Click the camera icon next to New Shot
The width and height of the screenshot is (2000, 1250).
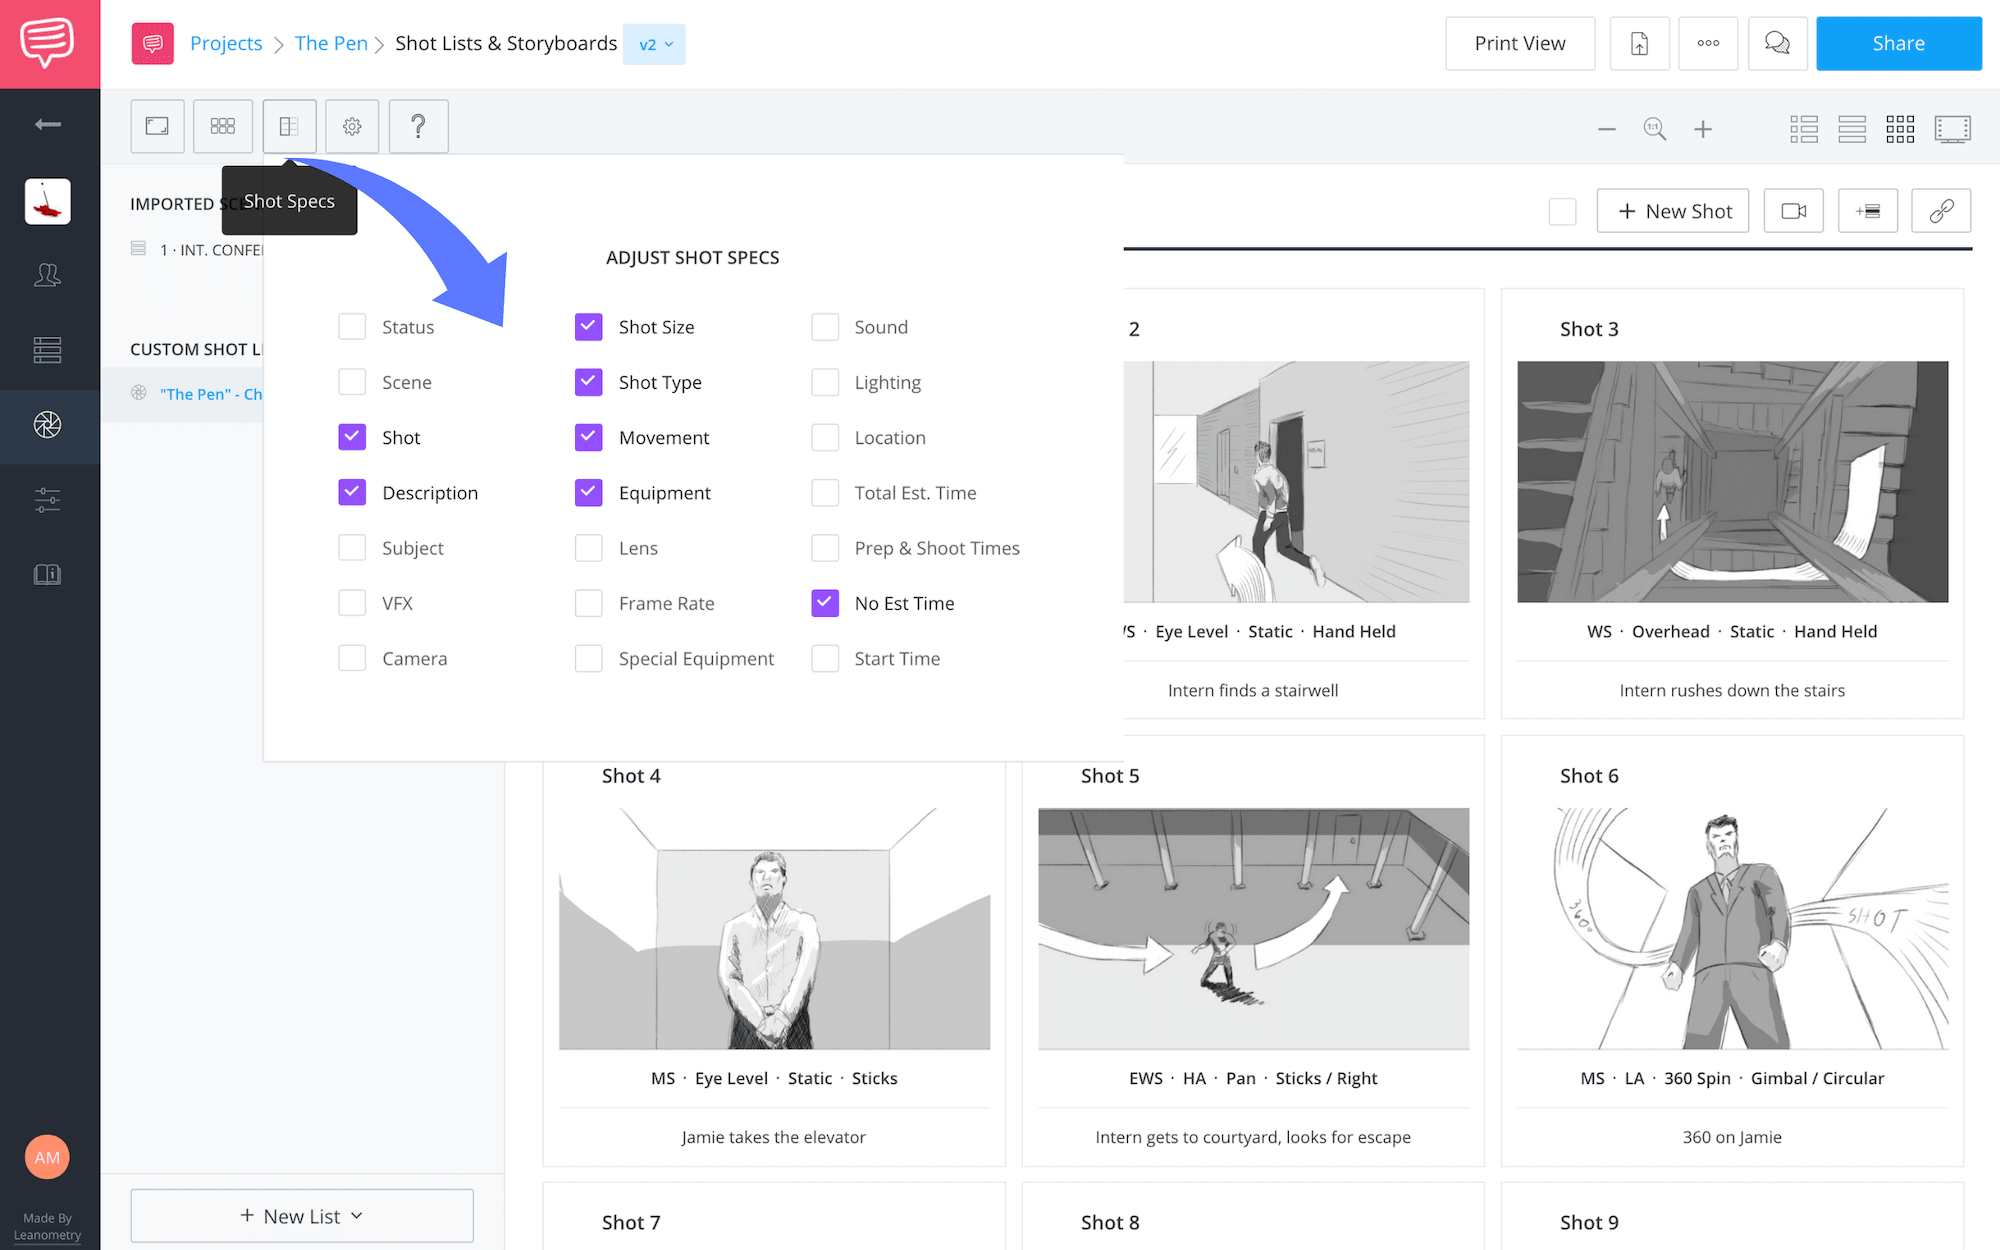pos(1793,211)
